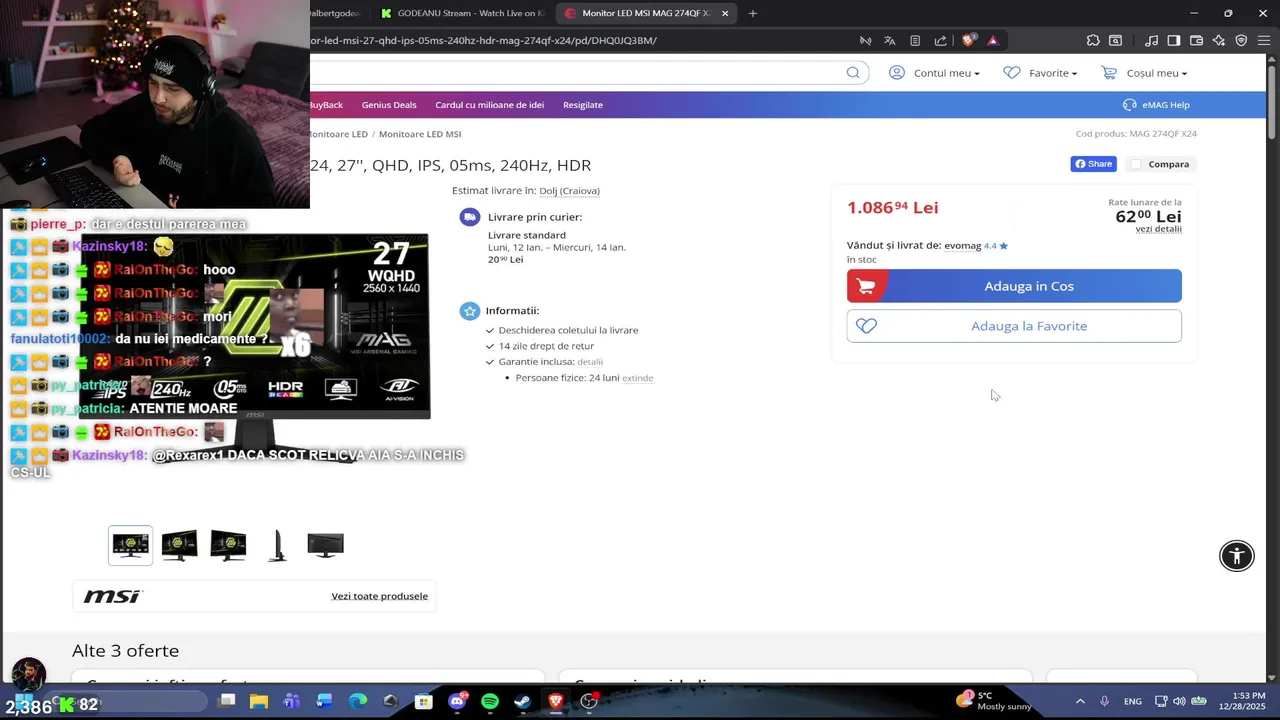Click the MSI brand logo
Viewport: 1280px width, 720px height.
coord(112,596)
